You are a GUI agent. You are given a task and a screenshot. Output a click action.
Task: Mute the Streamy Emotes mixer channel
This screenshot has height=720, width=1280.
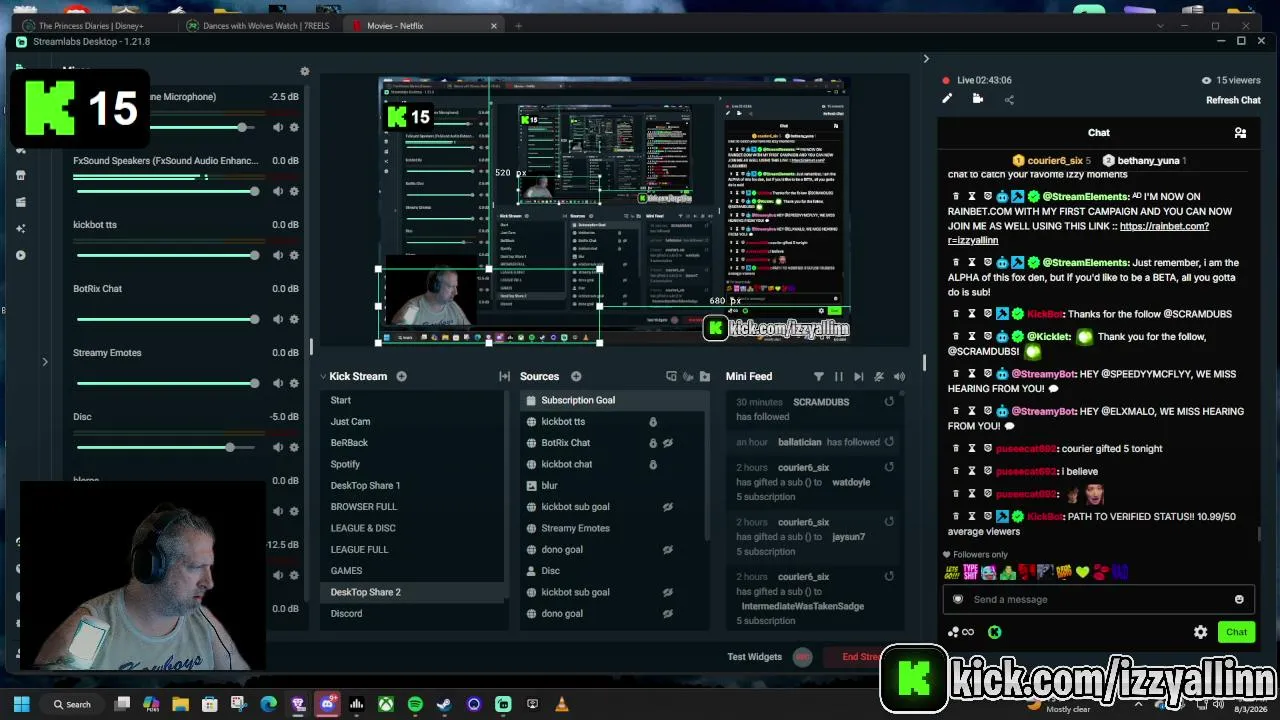click(x=278, y=383)
